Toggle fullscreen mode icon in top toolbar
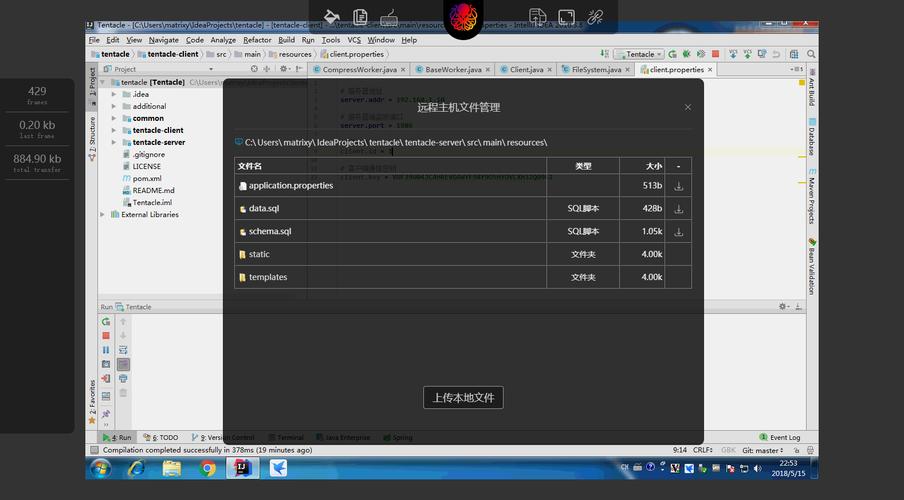Viewport: 904px width, 500px height. pos(566,17)
